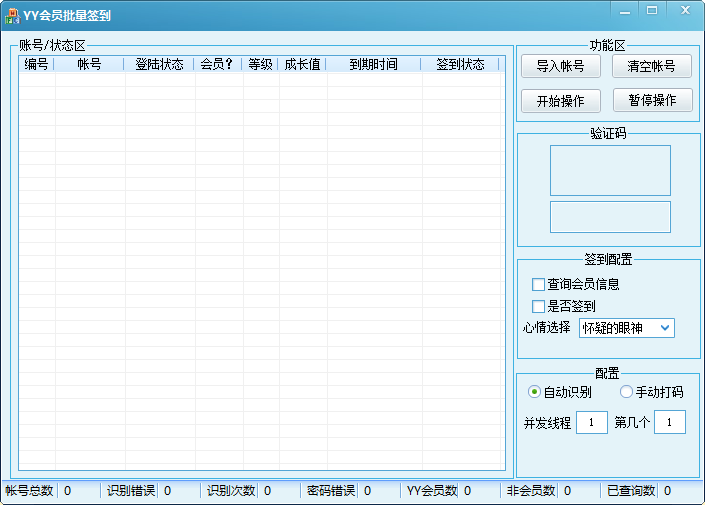Screen dimensions: 705x505
Task: Click 帐号总数 status bar entry
Action: pos(29,491)
